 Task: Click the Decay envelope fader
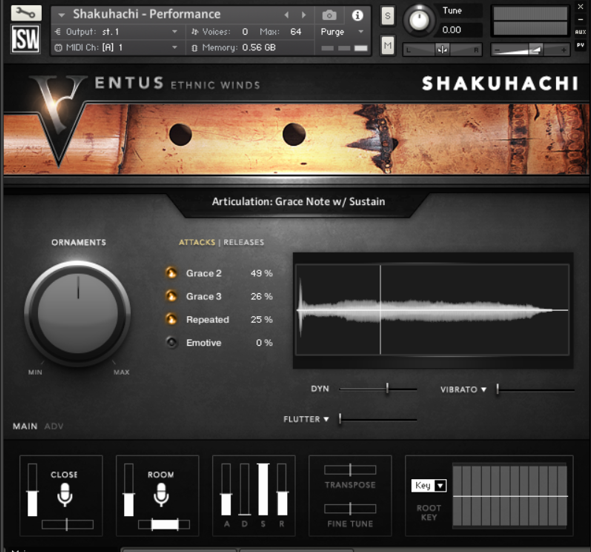(x=245, y=489)
